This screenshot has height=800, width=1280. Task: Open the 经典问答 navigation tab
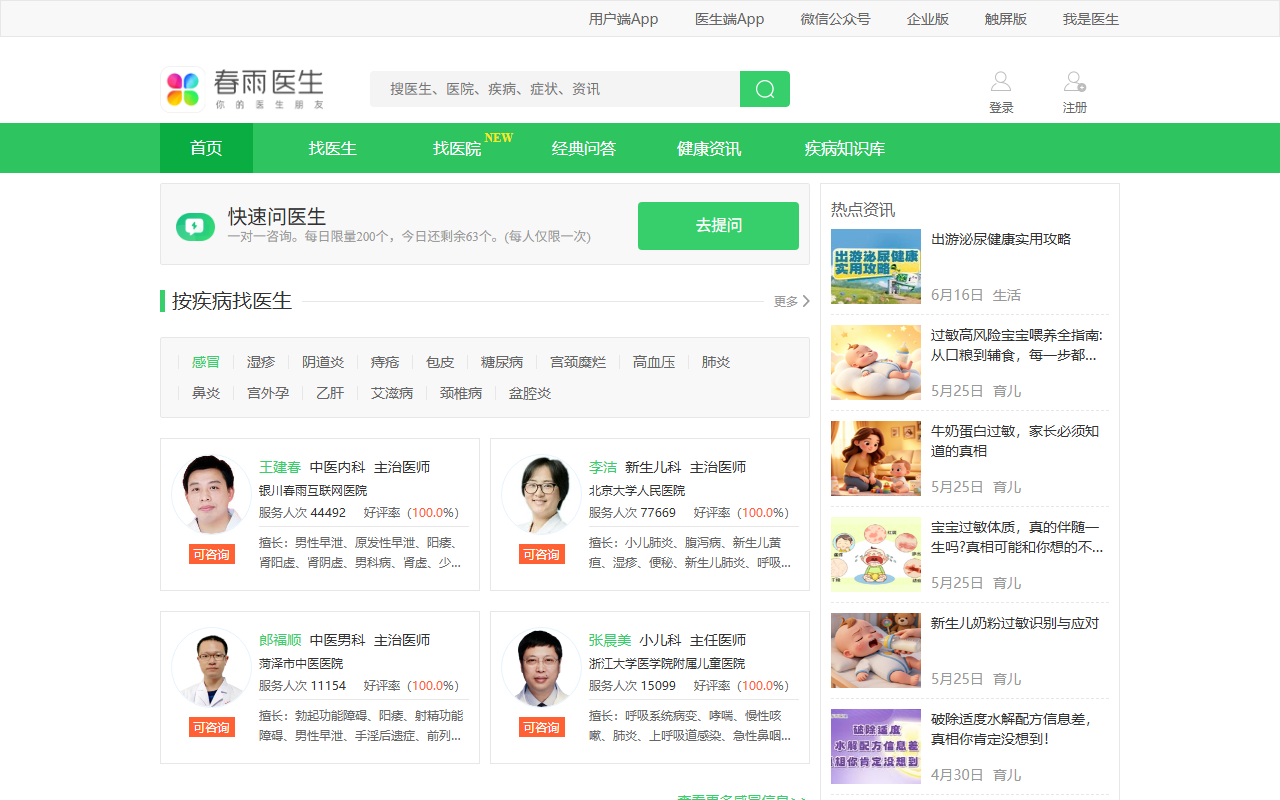click(583, 148)
